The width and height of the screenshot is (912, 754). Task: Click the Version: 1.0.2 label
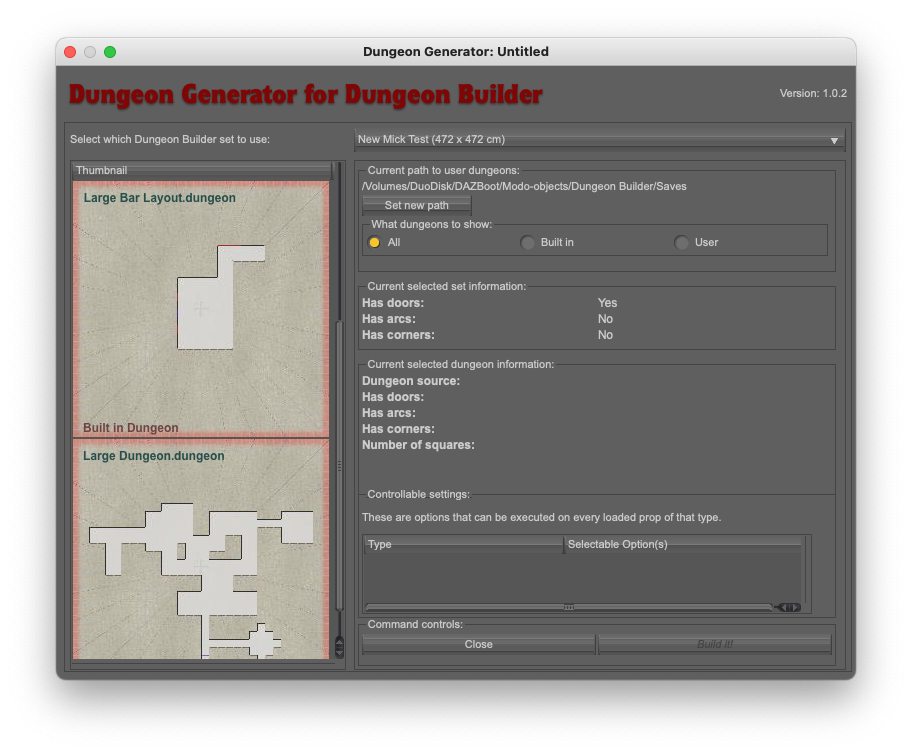(x=813, y=93)
